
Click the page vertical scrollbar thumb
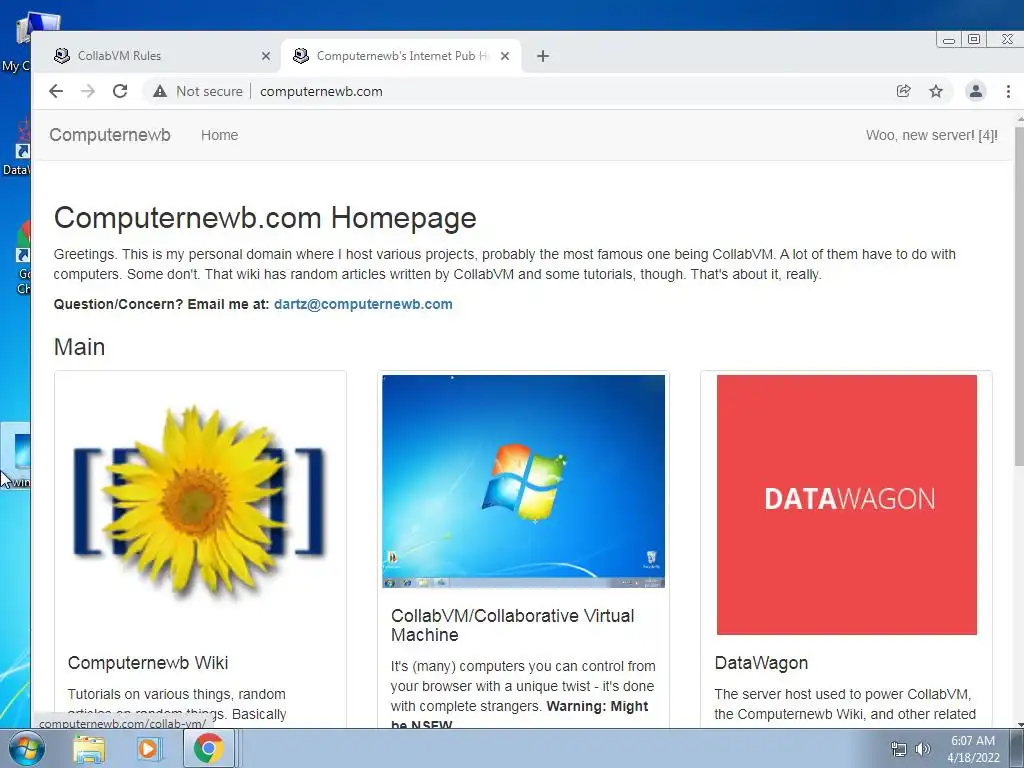[1019, 295]
